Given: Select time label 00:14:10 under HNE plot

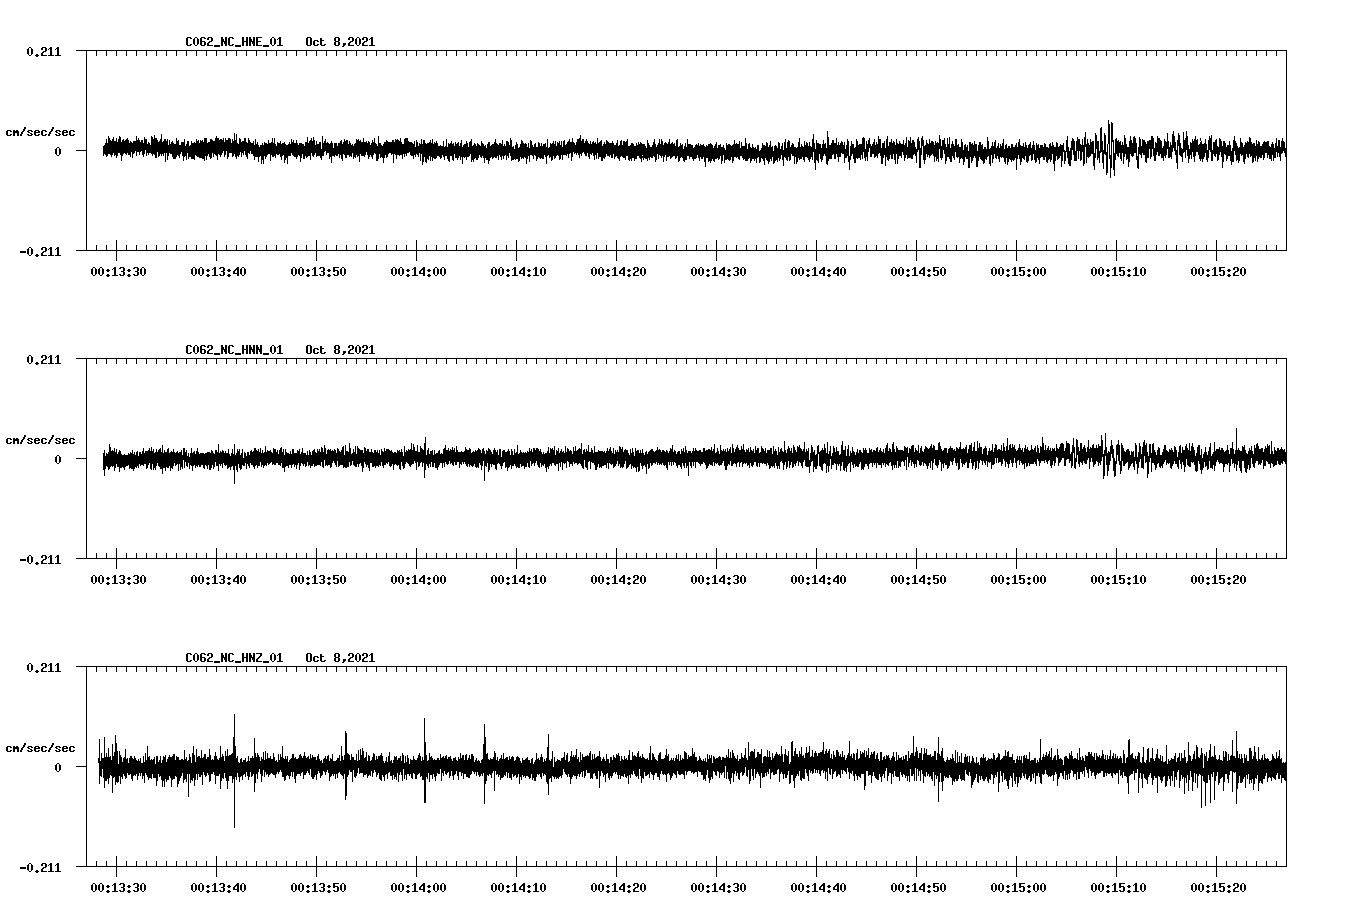Looking at the screenshot, I should point(518,272).
